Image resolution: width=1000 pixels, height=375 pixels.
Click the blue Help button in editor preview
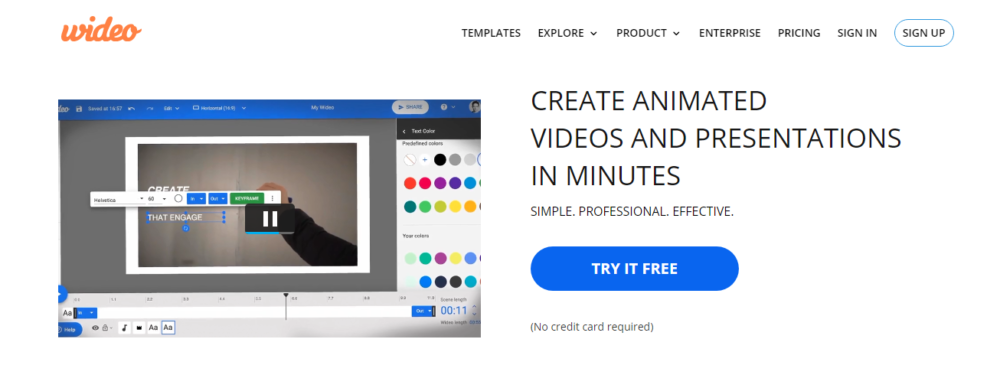69,330
